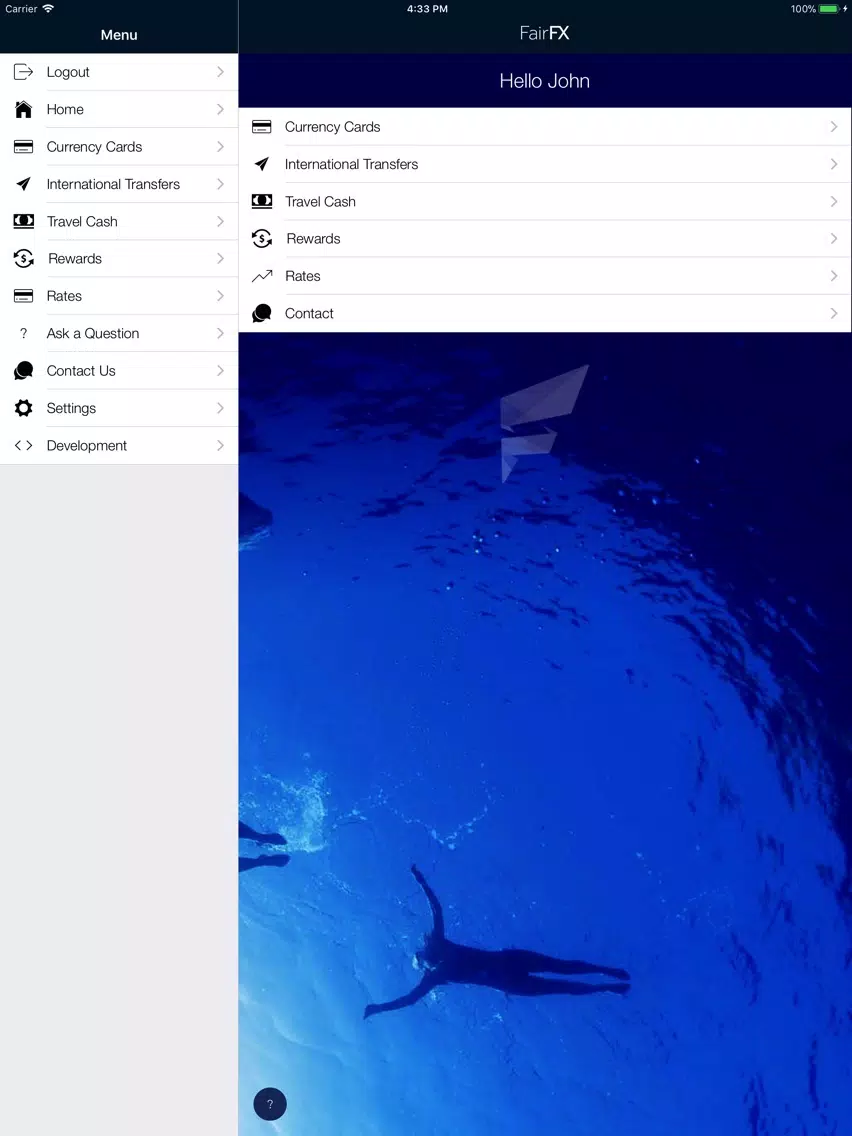Open the main International Transfers chevron
852x1136 pixels.
(x=834, y=164)
